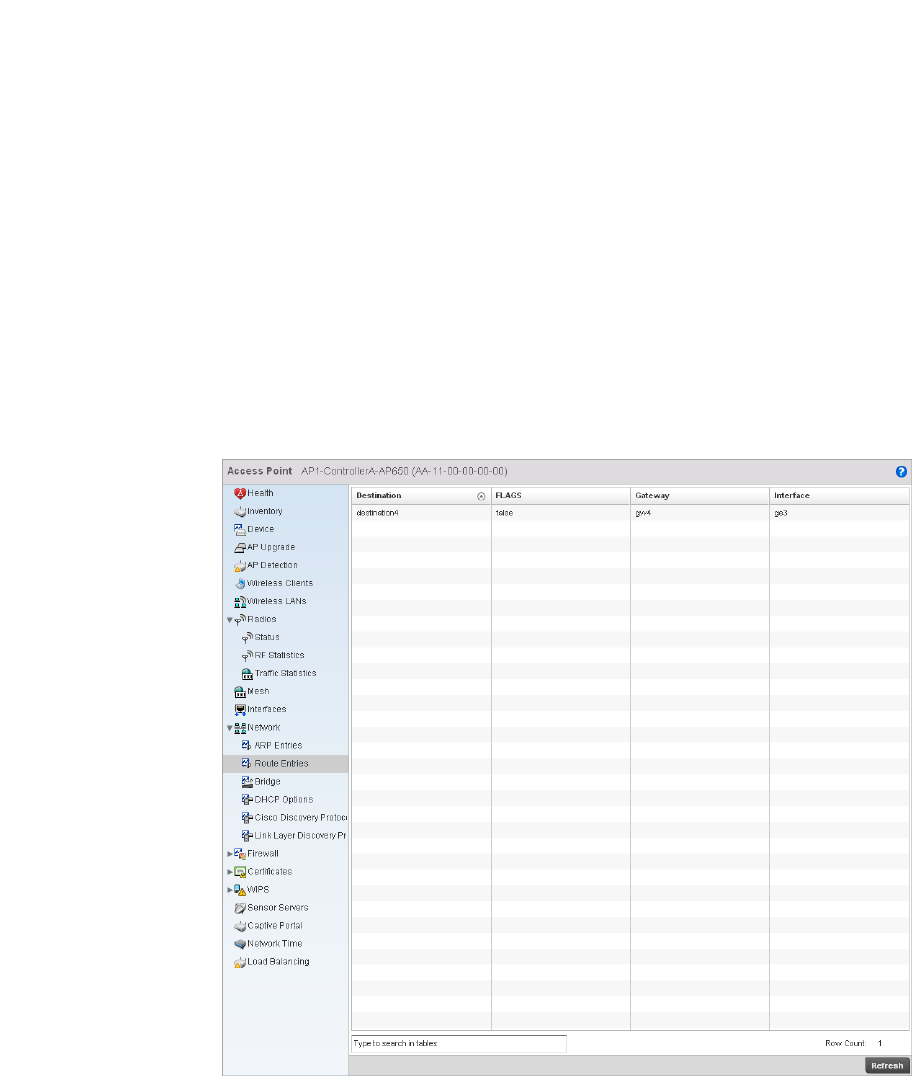Image resolution: width=912 pixels, height=1076 pixels.
Task: Open Traffic Statistics label
Action: point(285,673)
